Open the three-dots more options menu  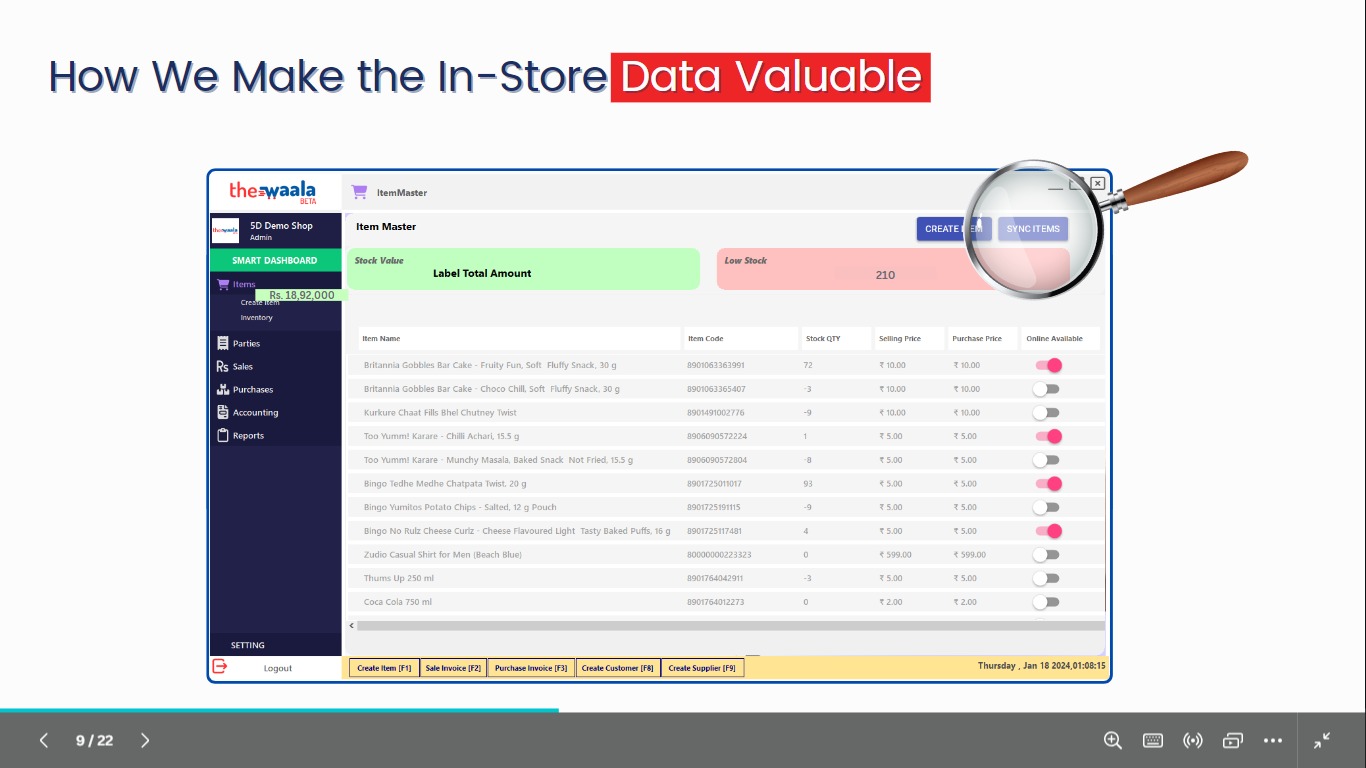(x=1272, y=740)
